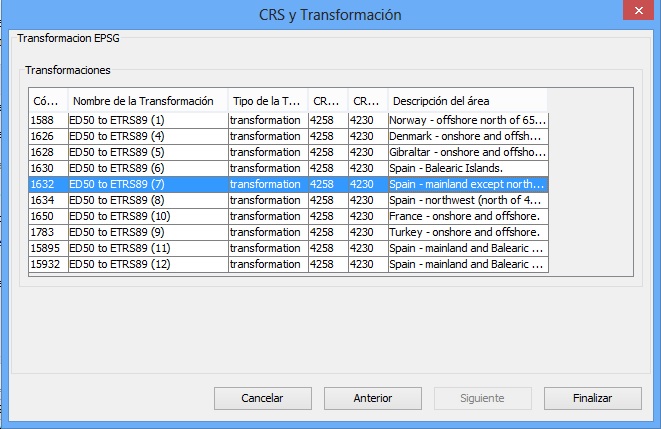Choose the Turkey onshore and offshore row
The image size is (661, 429).
coord(289,232)
